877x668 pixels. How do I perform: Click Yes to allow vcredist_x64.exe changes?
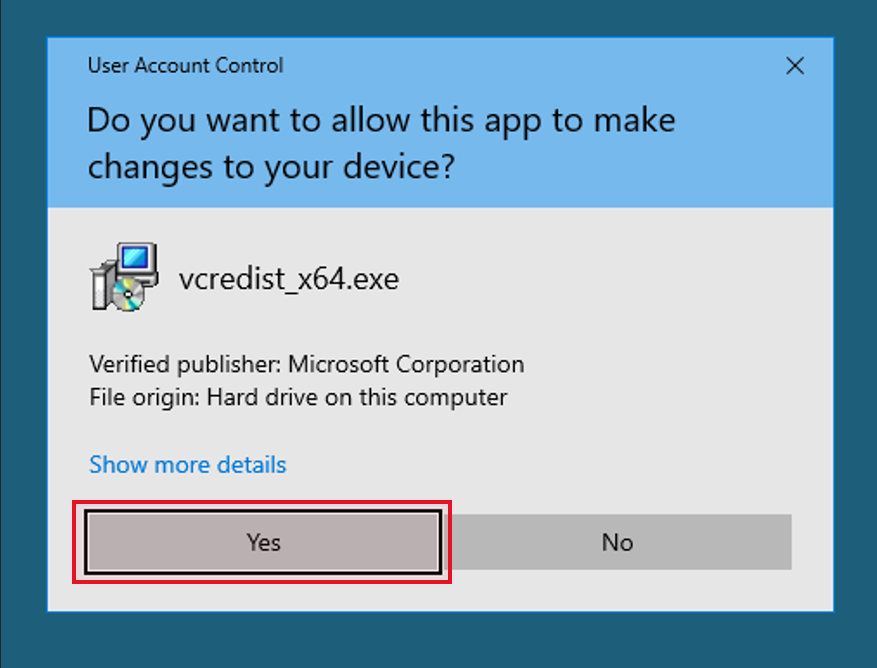[x=263, y=542]
